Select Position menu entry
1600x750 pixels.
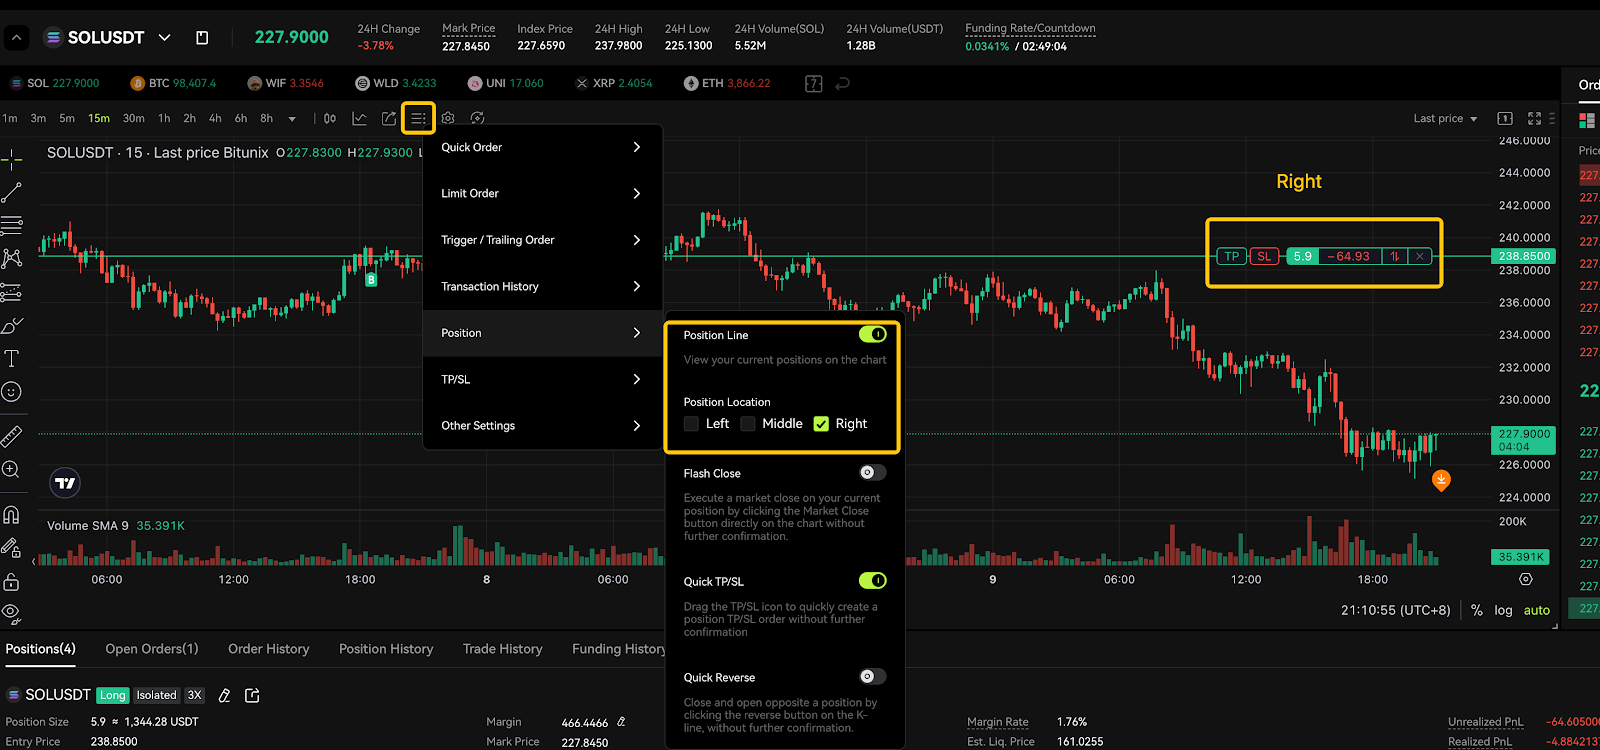pos(543,333)
